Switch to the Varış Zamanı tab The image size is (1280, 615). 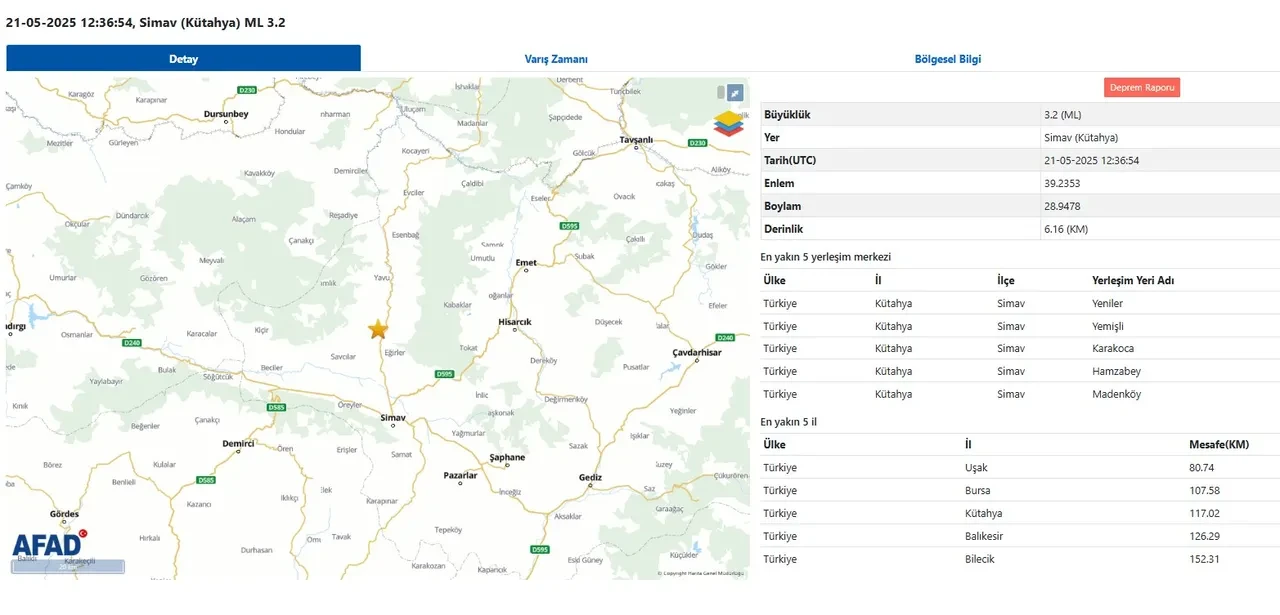[x=556, y=59]
